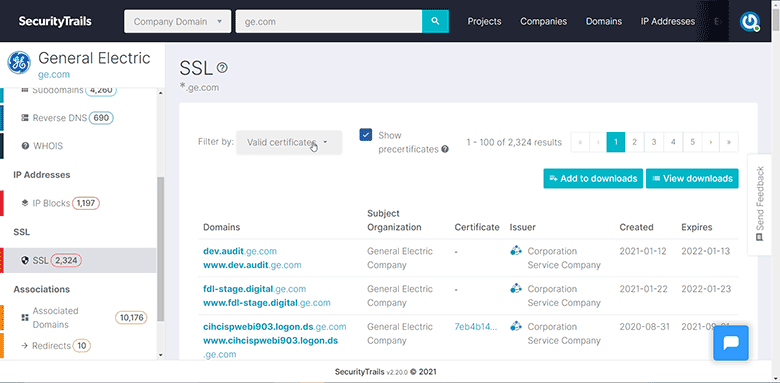
Task: Open the www.fdl-stage.digital.ge.com link
Action: (x=267, y=303)
